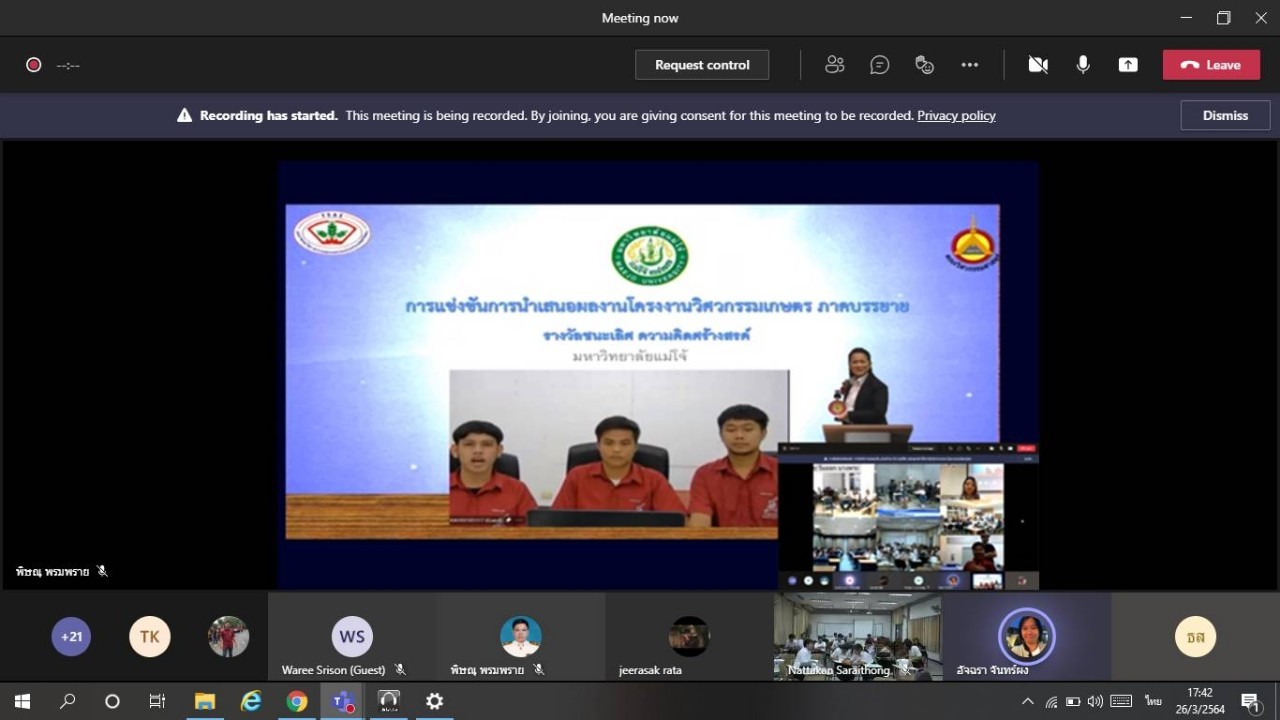Screen dimensions: 1280x720
Task: Click the recording indicator icon
Action: [33, 65]
